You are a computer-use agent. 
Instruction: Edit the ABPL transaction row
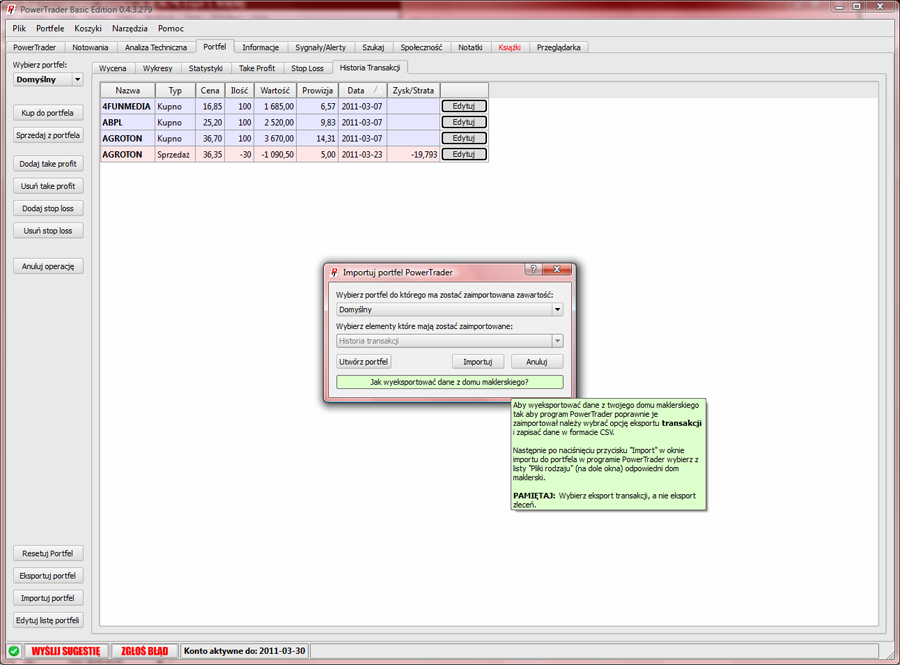click(x=464, y=122)
